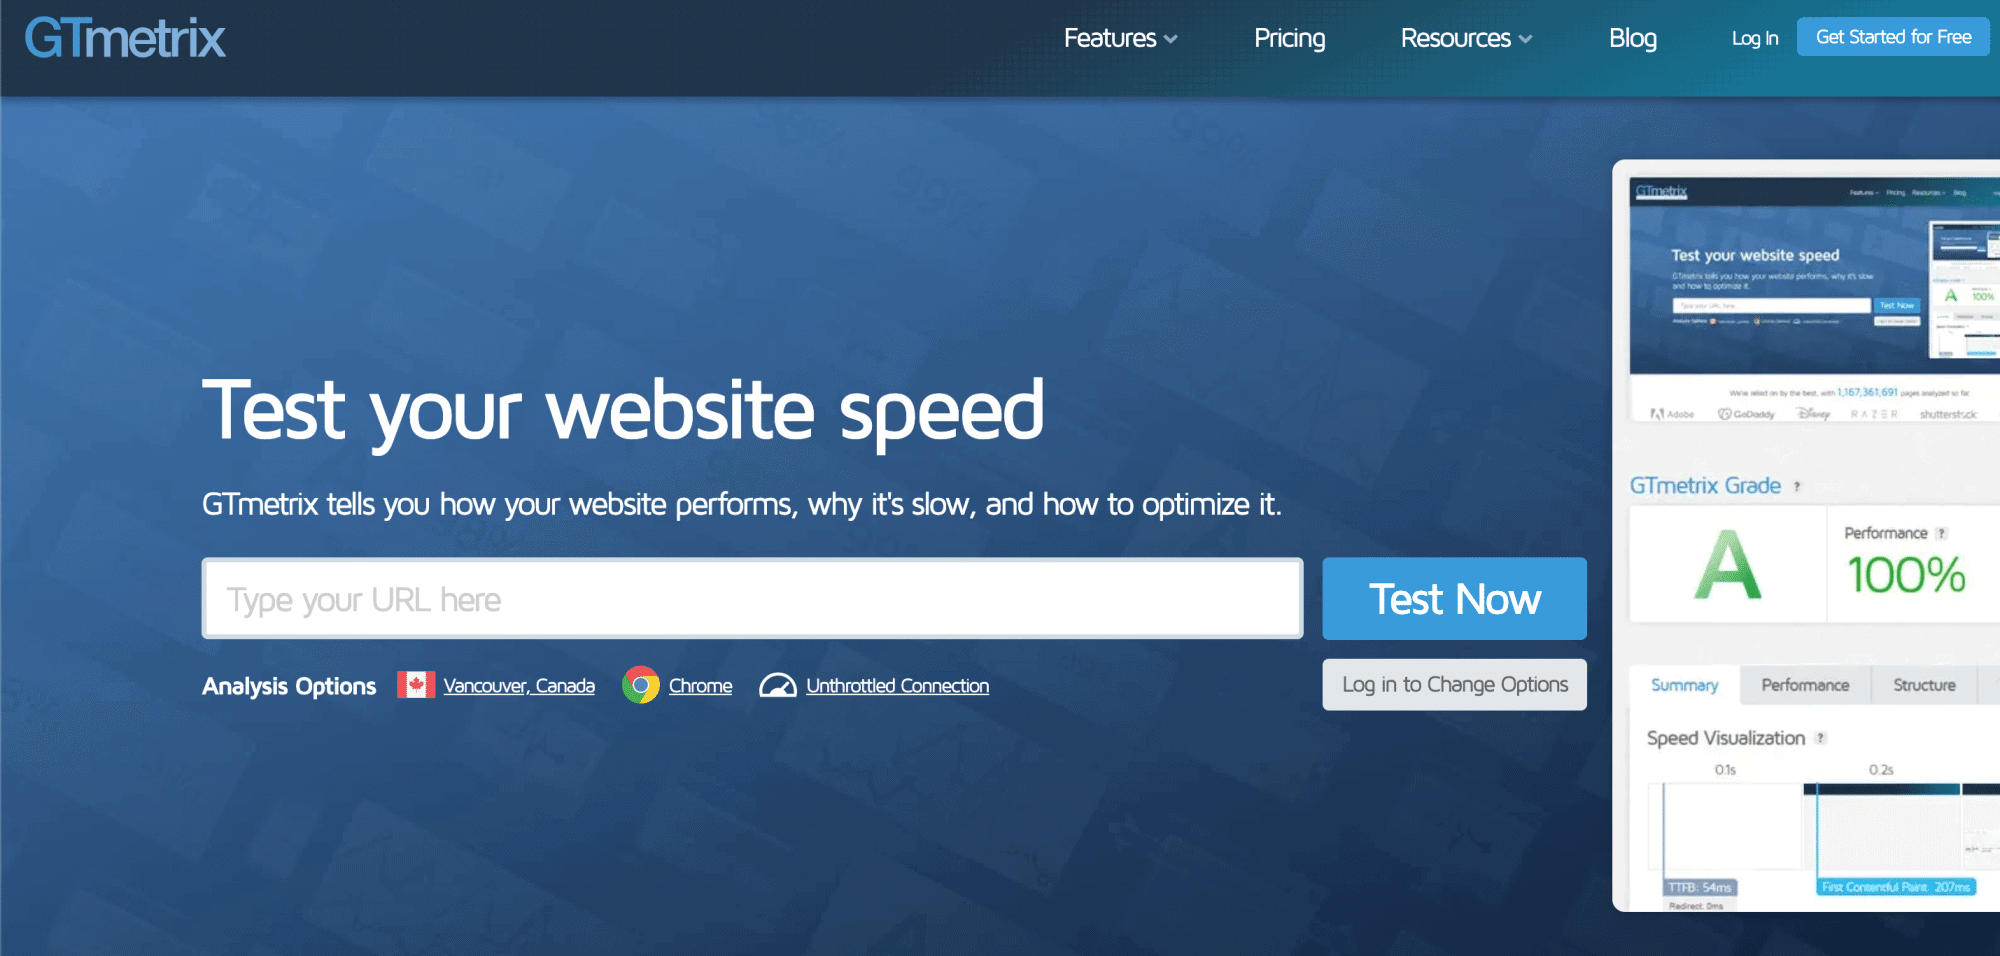Expand the Resources dropdown menu
Screen dimensions: 2000x956
[1465, 38]
